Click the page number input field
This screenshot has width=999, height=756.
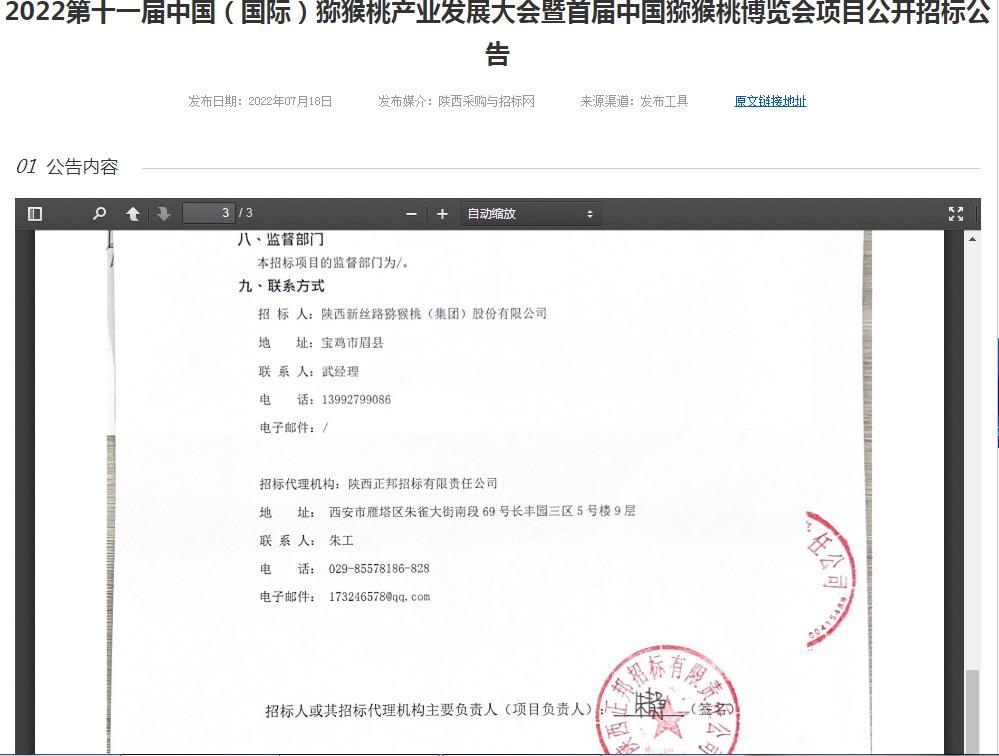point(208,213)
